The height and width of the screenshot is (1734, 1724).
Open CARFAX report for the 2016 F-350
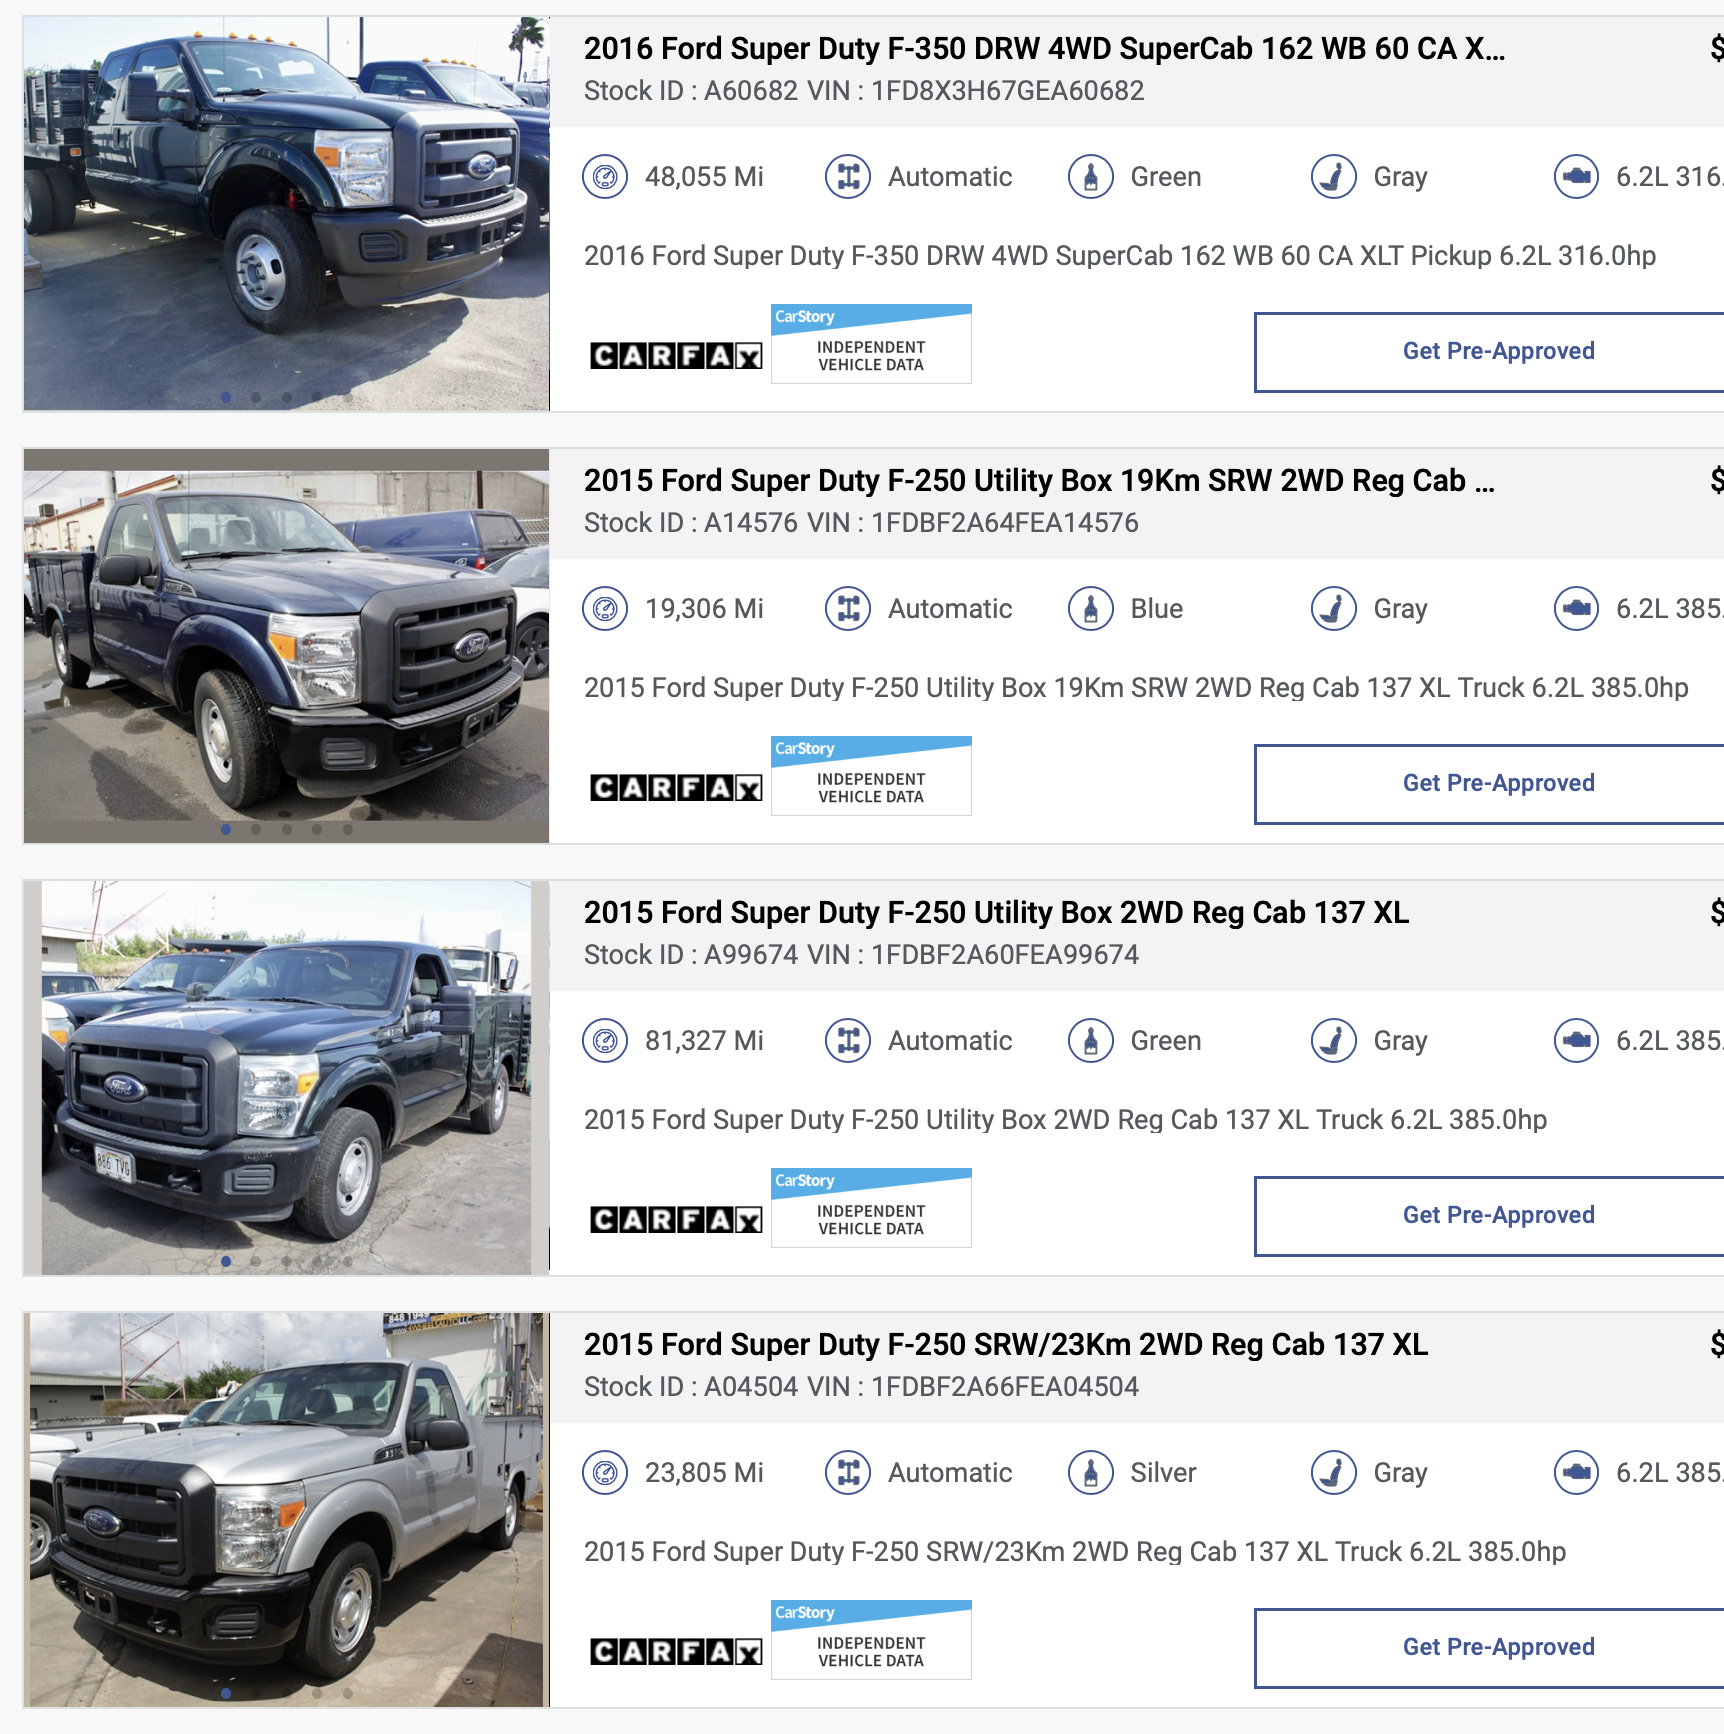[x=676, y=356]
